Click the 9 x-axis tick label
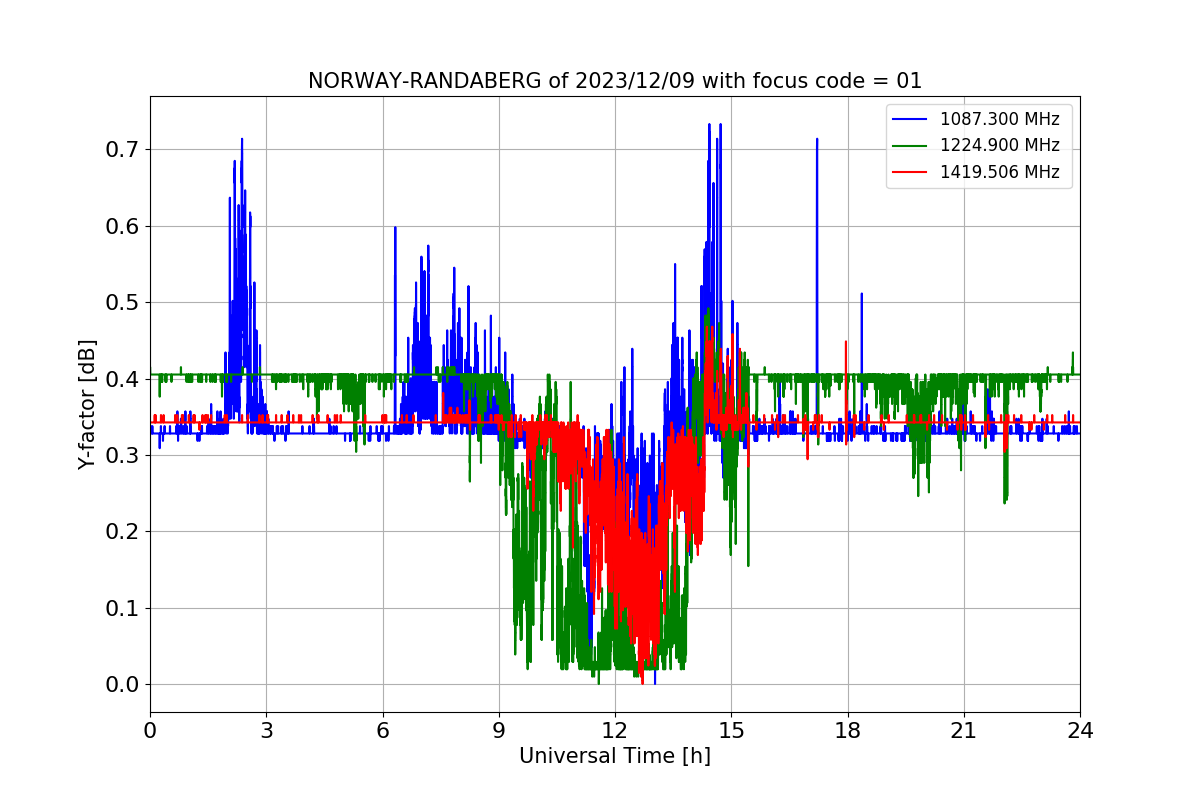1200x800 pixels. coord(499,731)
